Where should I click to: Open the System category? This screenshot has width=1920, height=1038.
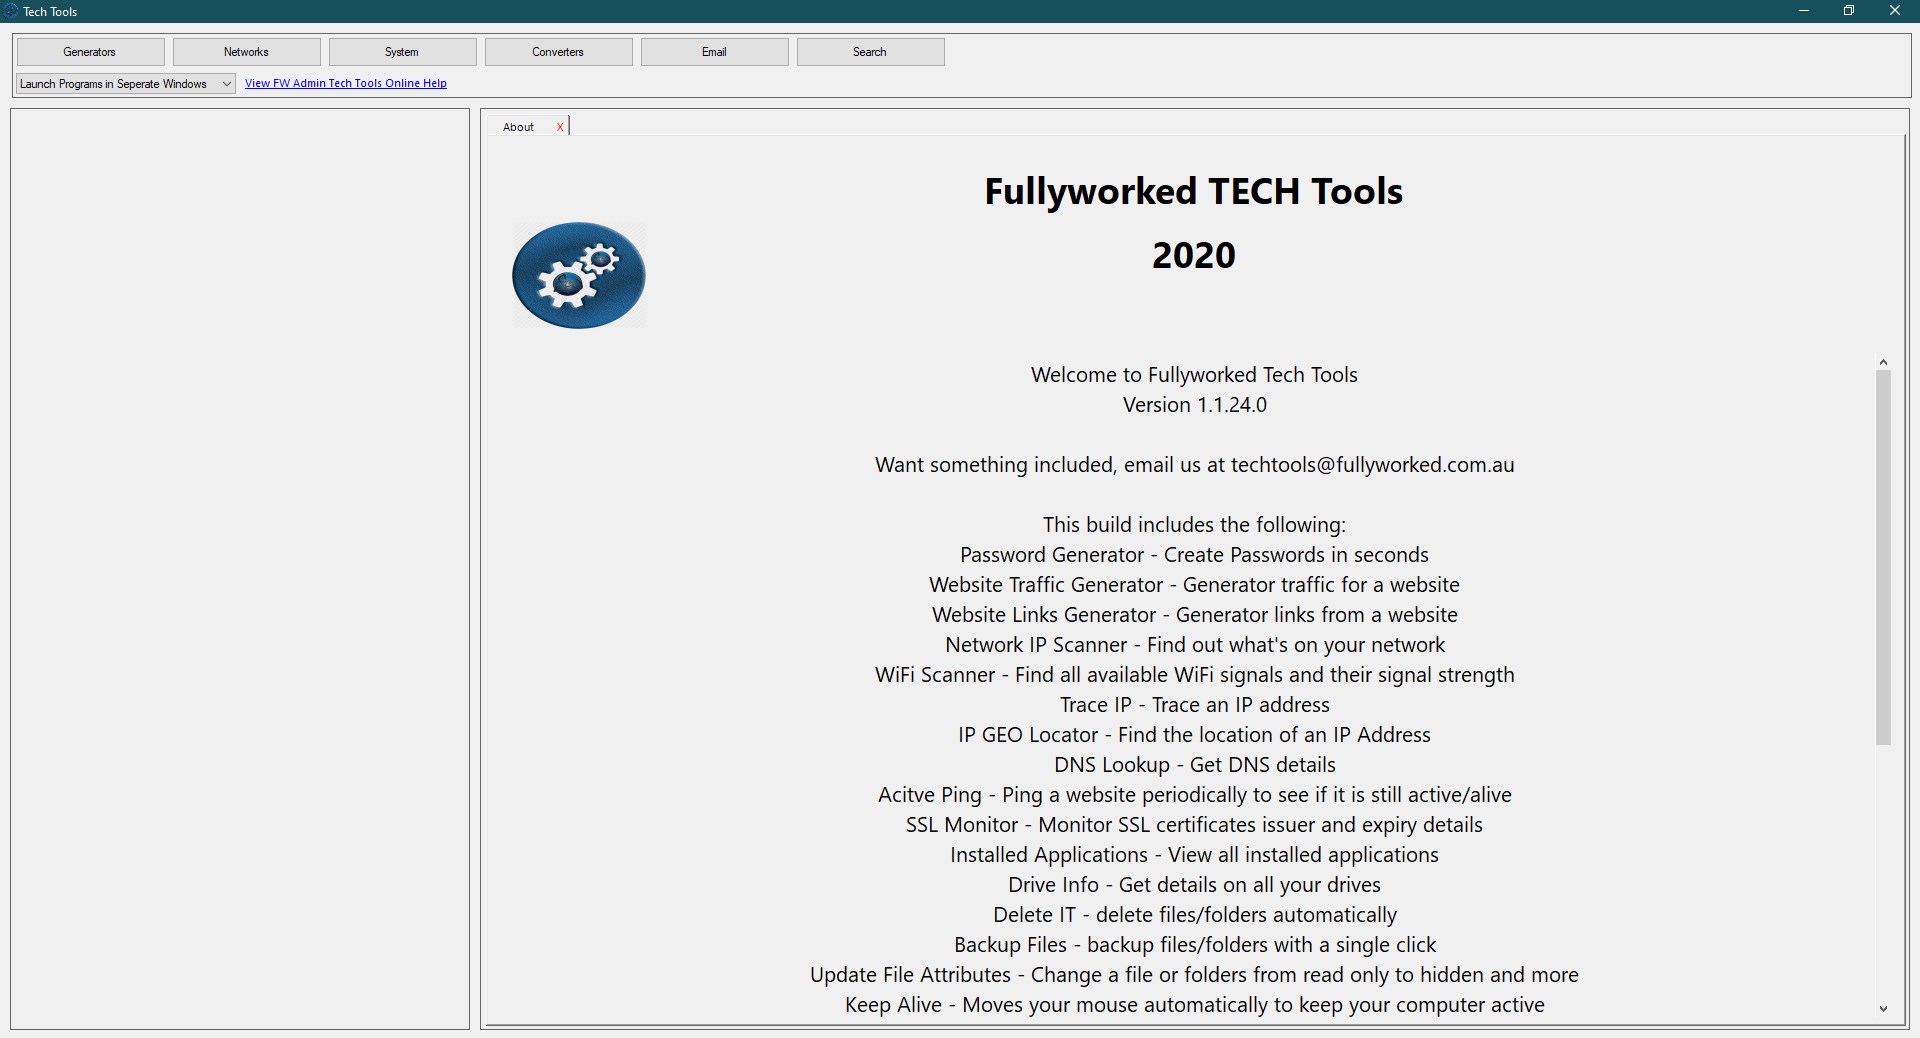pos(402,51)
